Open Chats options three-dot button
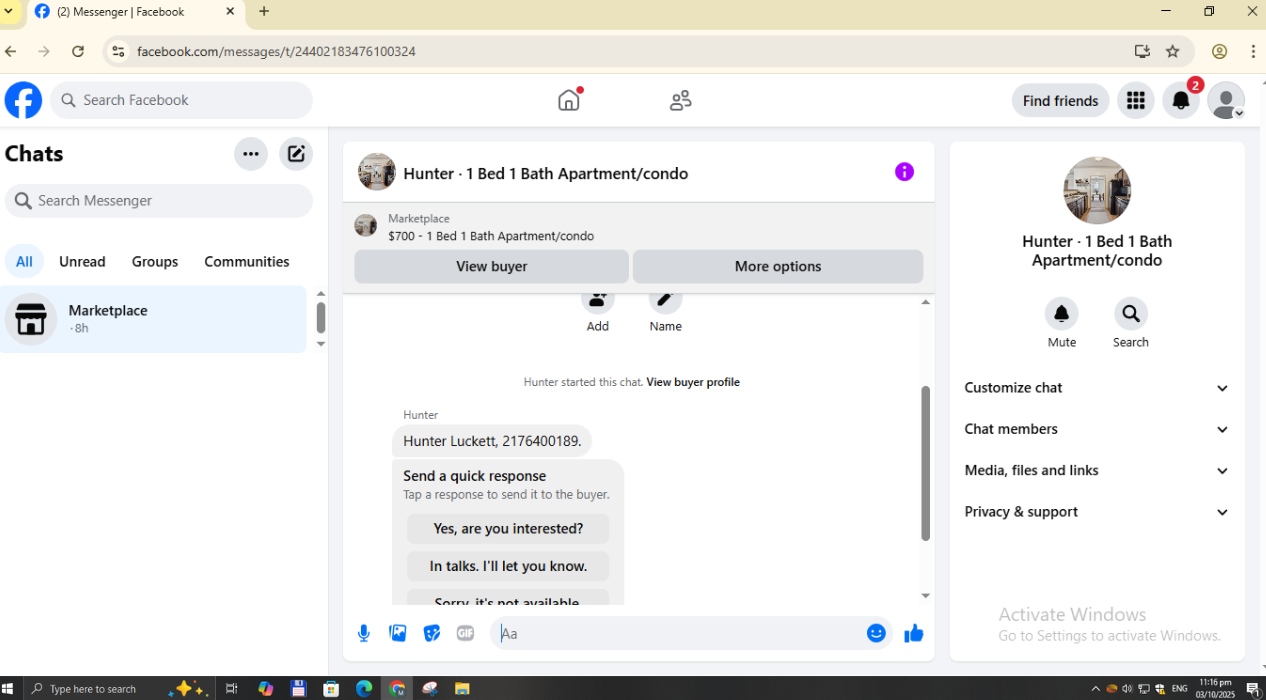Image resolution: width=1266 pixels, height=700 pixels. (251, 154)
